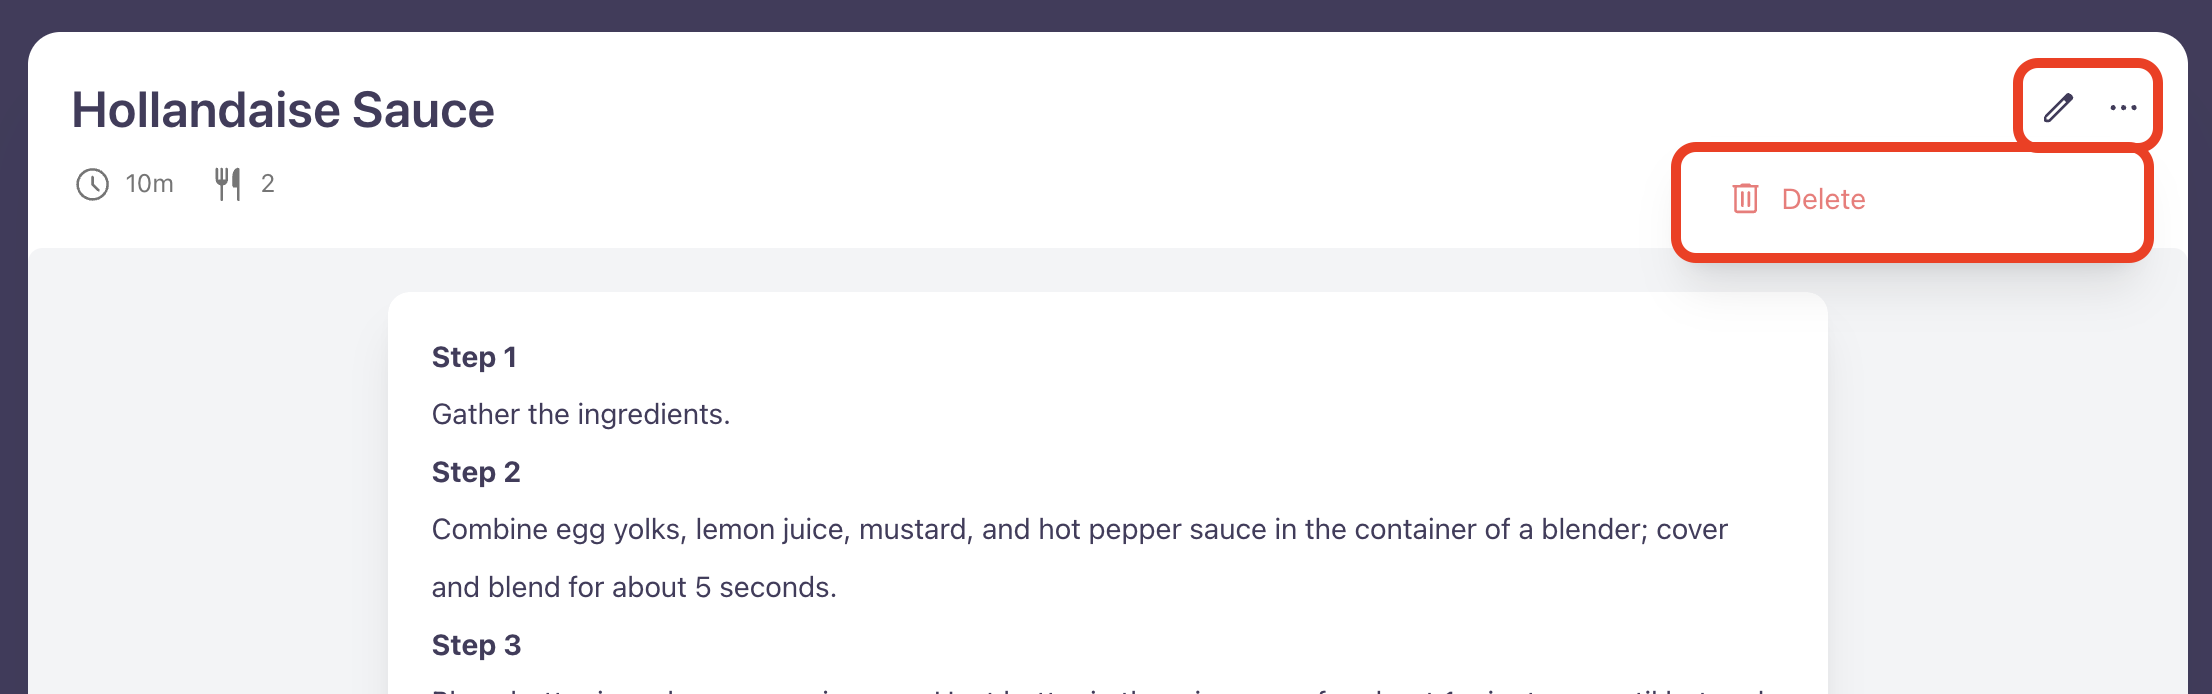Click the 10m cooking time label
Screen dimensions: 2212x694
pyautogui.click(x=149, y=184)
